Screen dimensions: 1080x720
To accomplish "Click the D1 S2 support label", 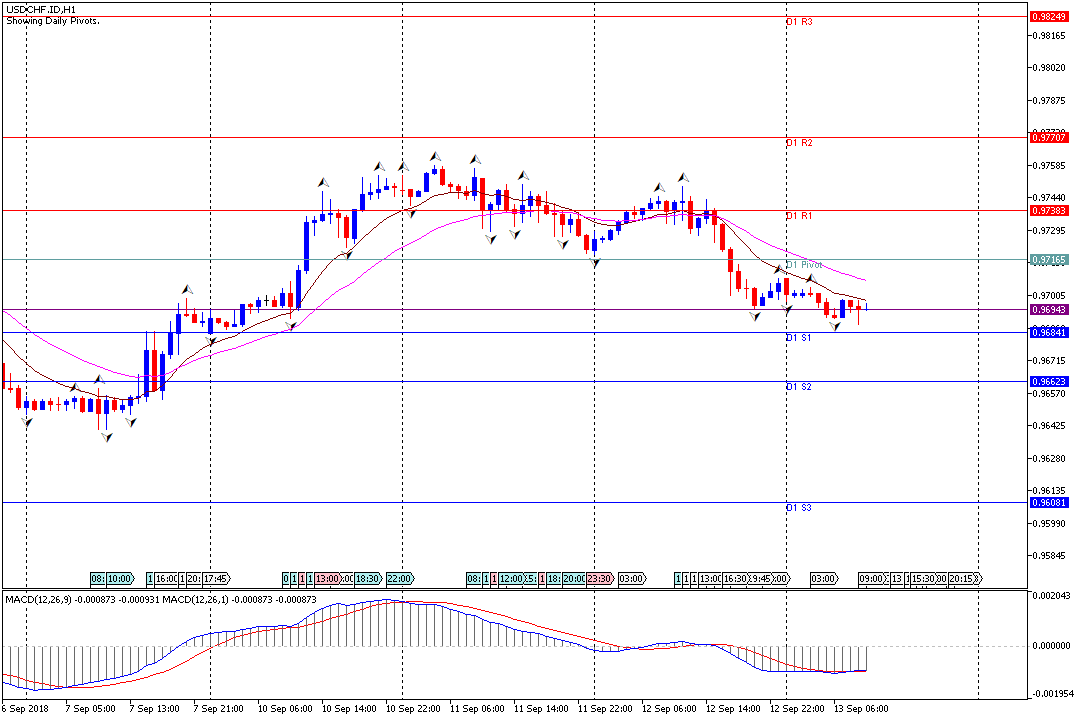I will click(x=799, y=387).
